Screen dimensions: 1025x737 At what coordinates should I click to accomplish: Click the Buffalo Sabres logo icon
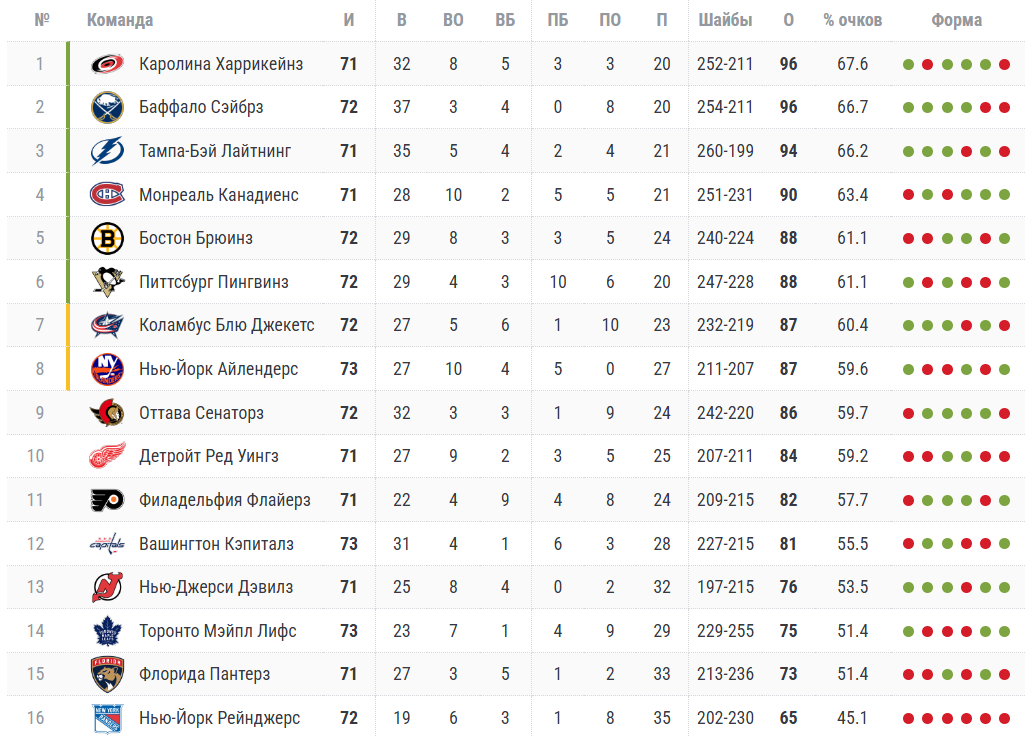point(107,107)
